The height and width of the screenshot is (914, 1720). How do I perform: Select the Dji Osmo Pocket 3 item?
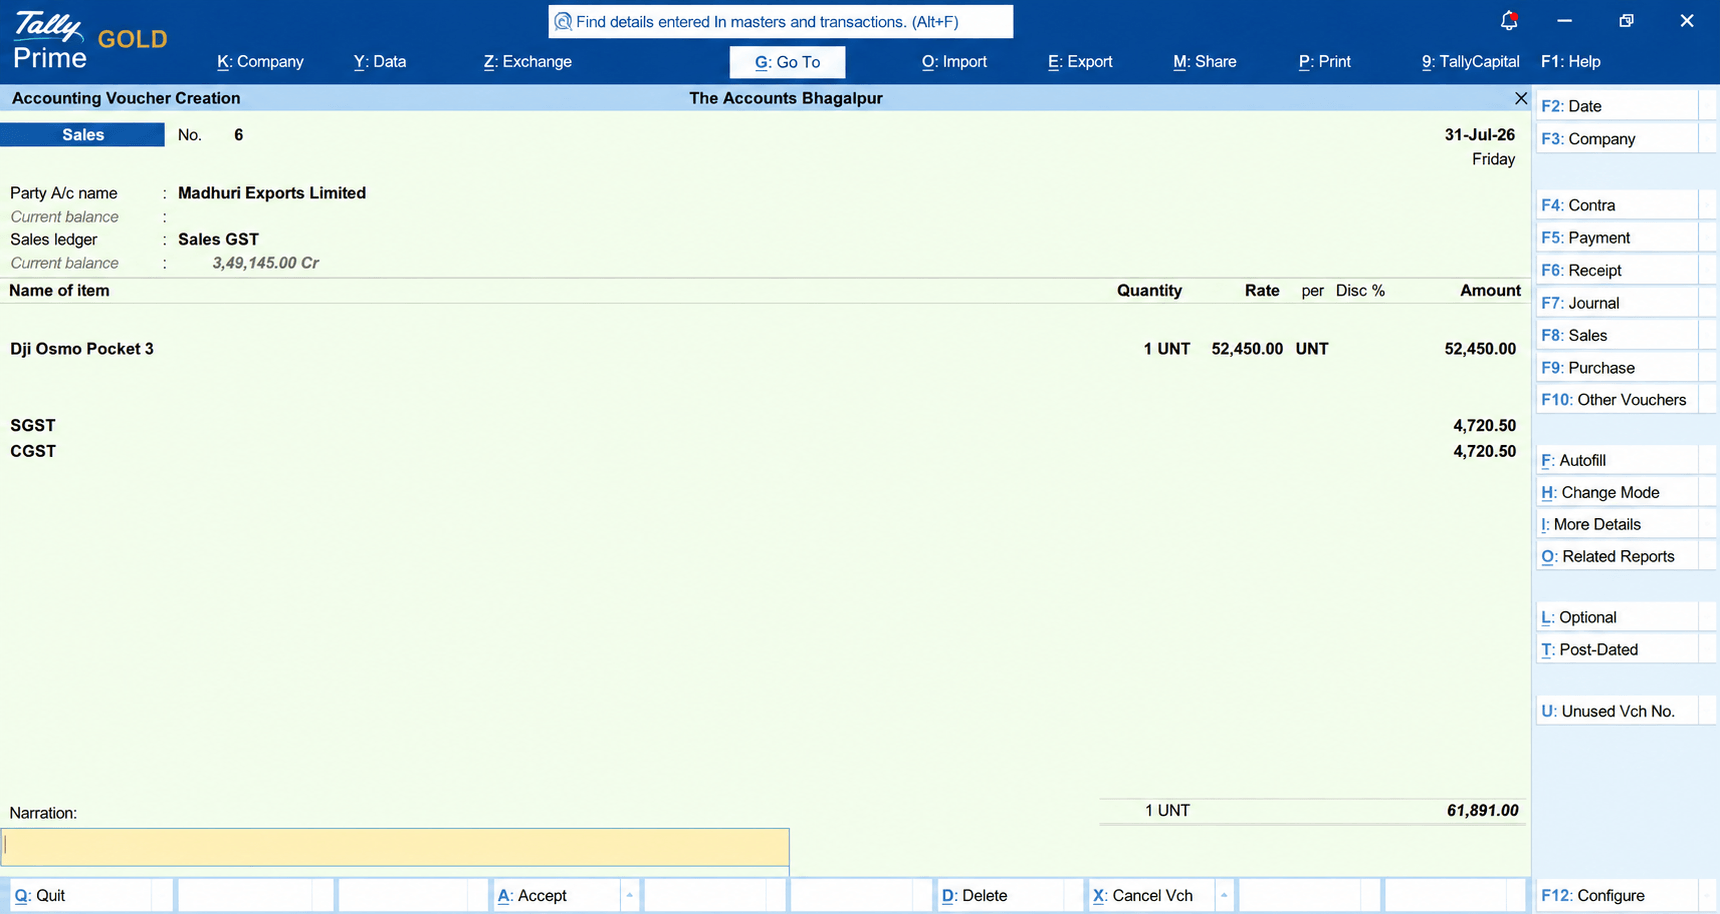point(82,349)
